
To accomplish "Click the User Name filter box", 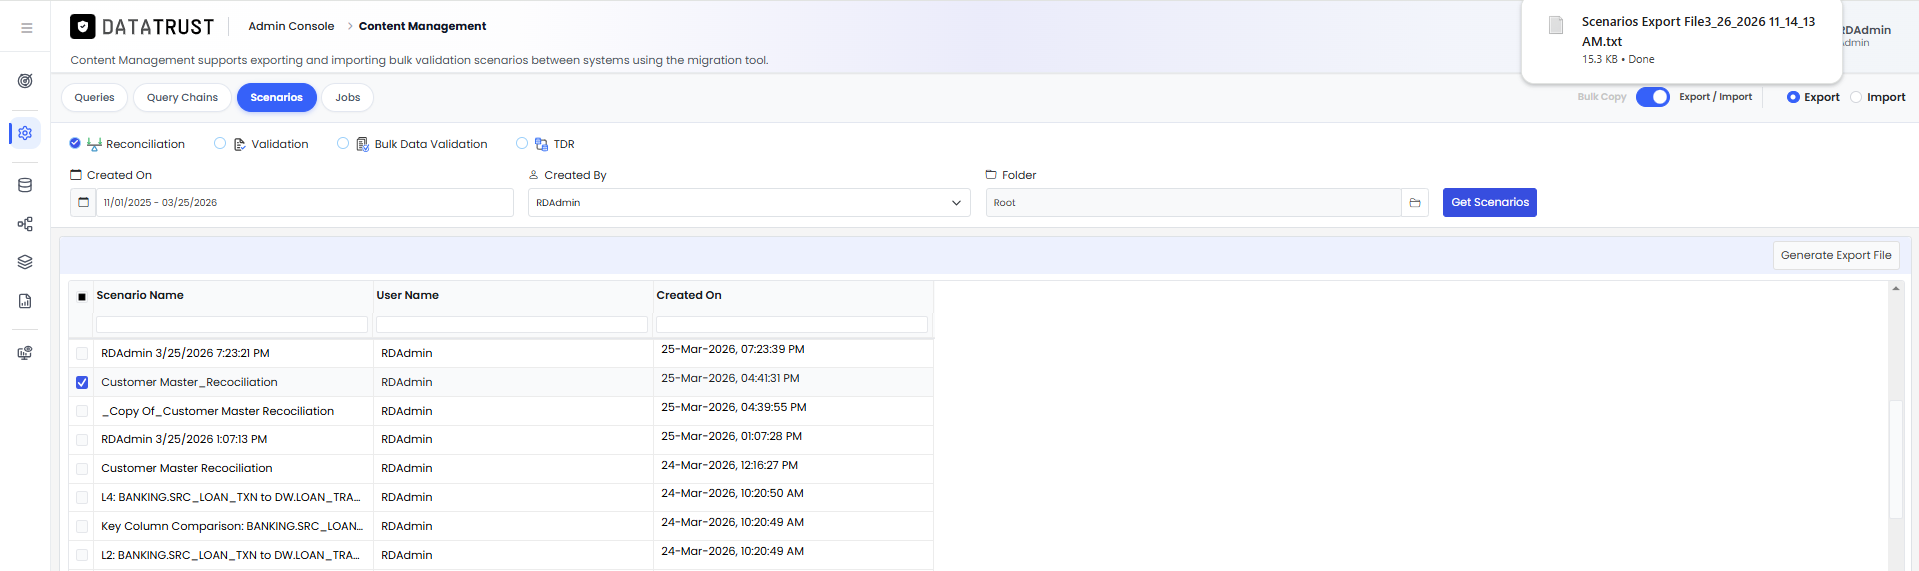I will (512, 324).
